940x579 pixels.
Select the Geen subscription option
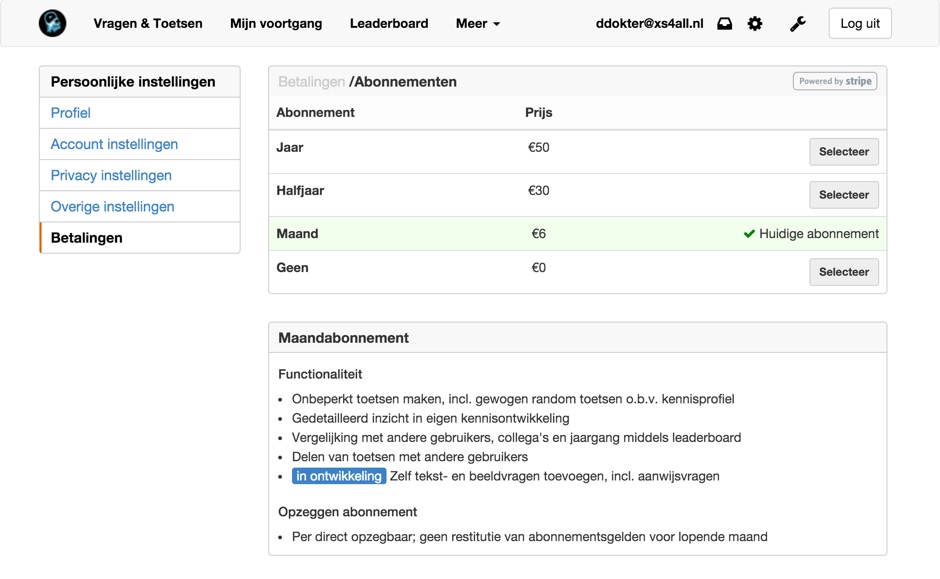coord(843,271)
